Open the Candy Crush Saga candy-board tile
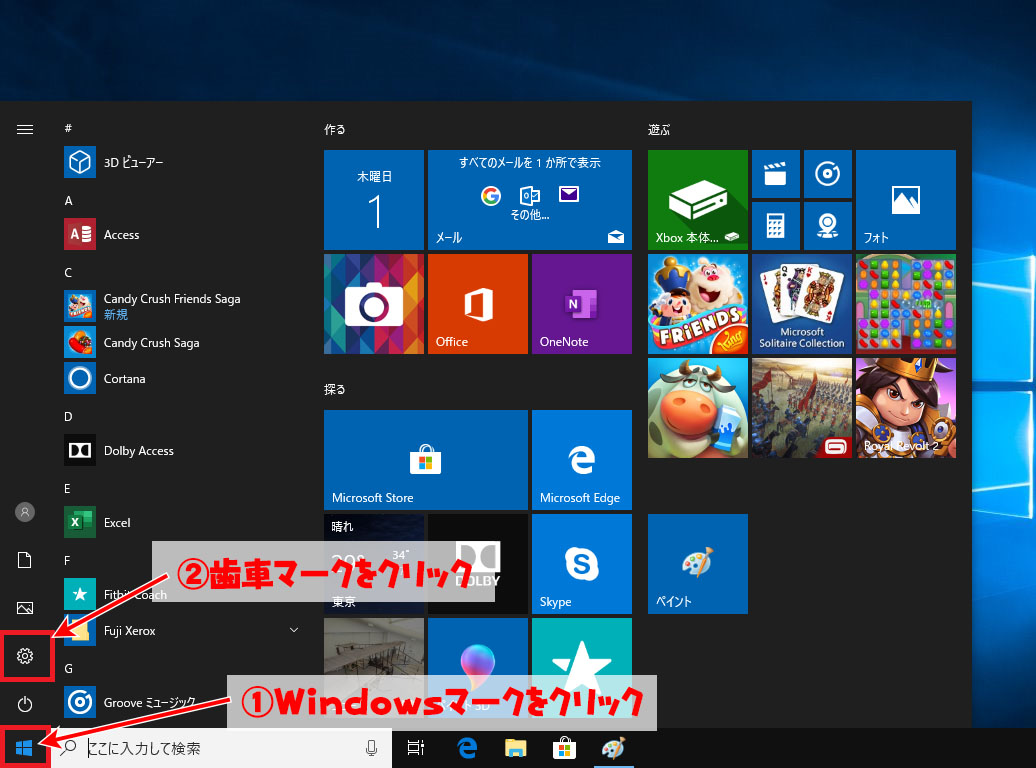 pyautogui.click(x=906, y=304)
